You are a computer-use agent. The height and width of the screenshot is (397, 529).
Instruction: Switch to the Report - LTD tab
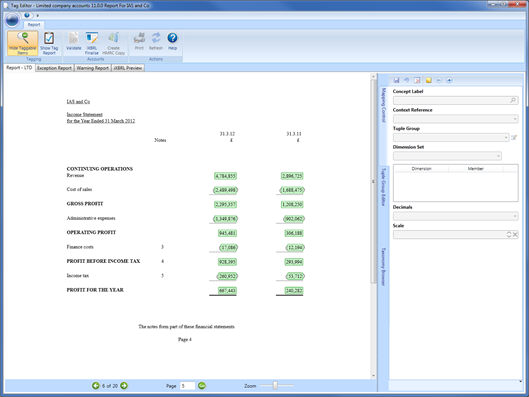click(x=19, y=68)
